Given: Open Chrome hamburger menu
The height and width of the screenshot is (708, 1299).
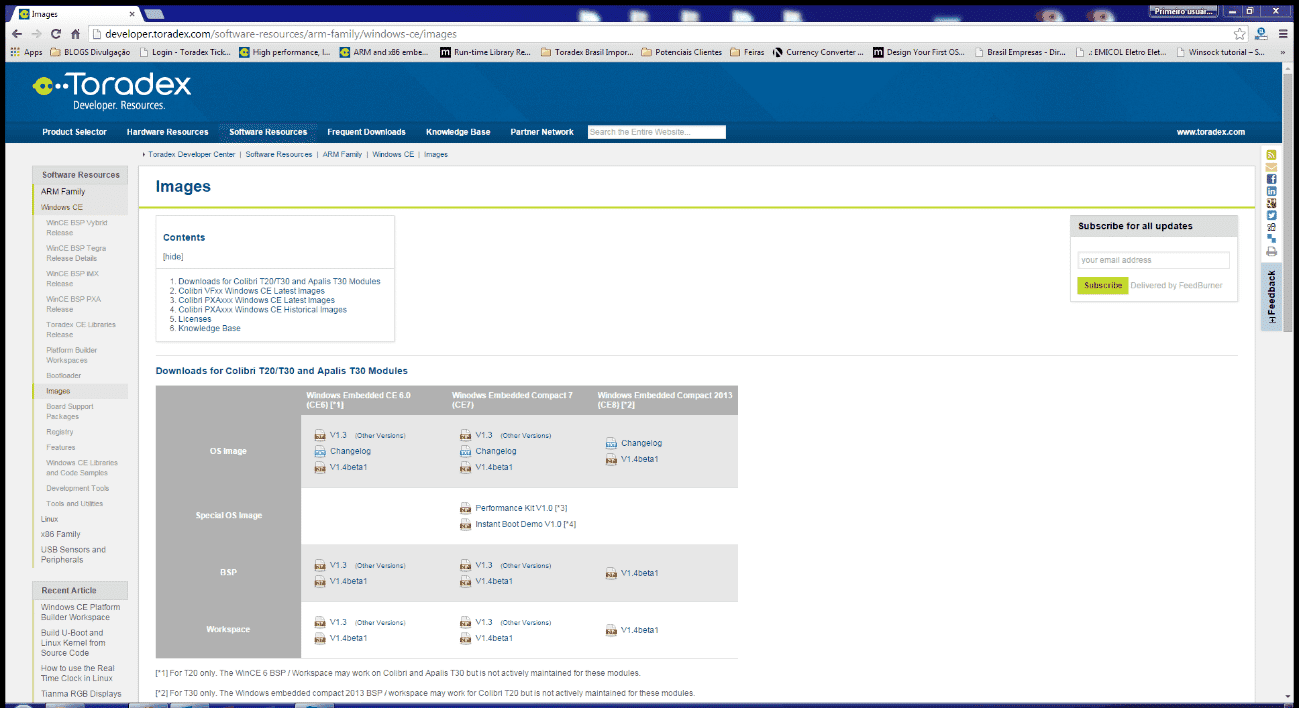Looking at the screenshot, I should pyautogui.click(x=1282, y=33).
